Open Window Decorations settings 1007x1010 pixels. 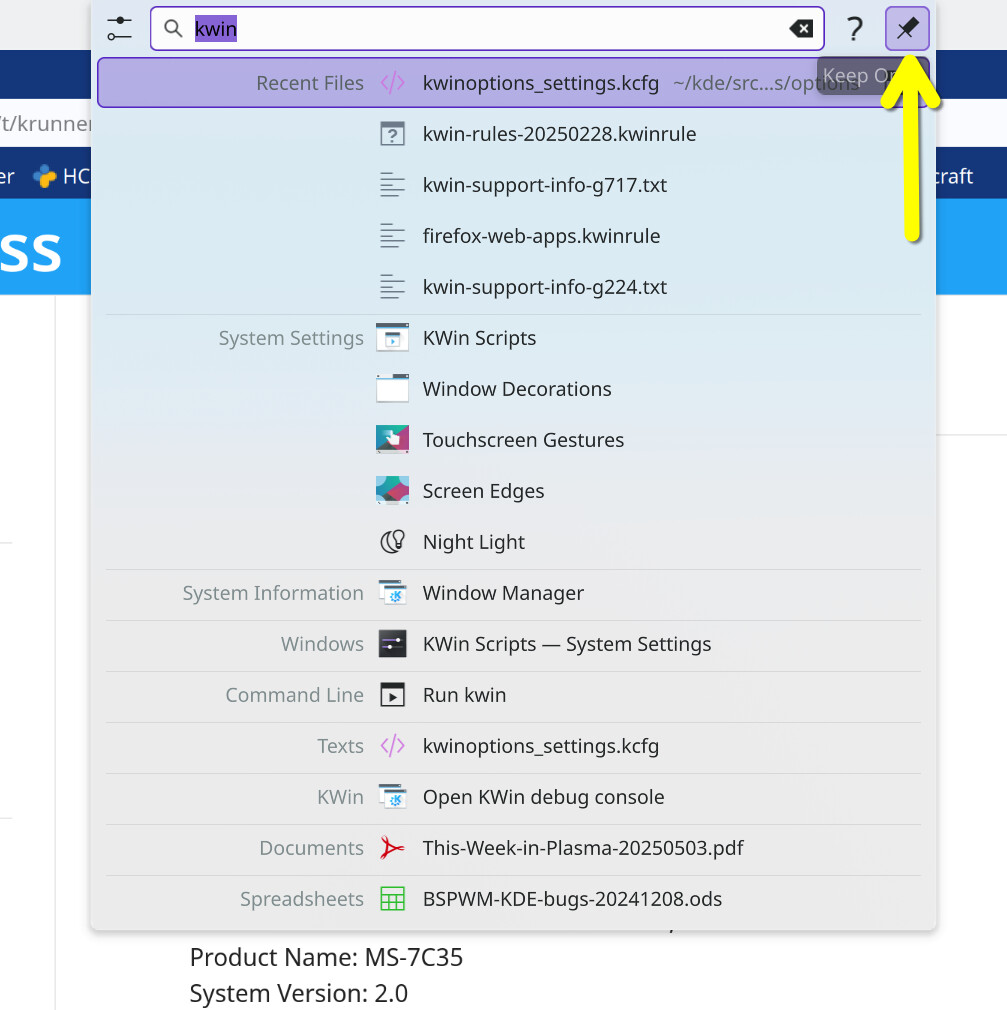click(x=513, y=389)
